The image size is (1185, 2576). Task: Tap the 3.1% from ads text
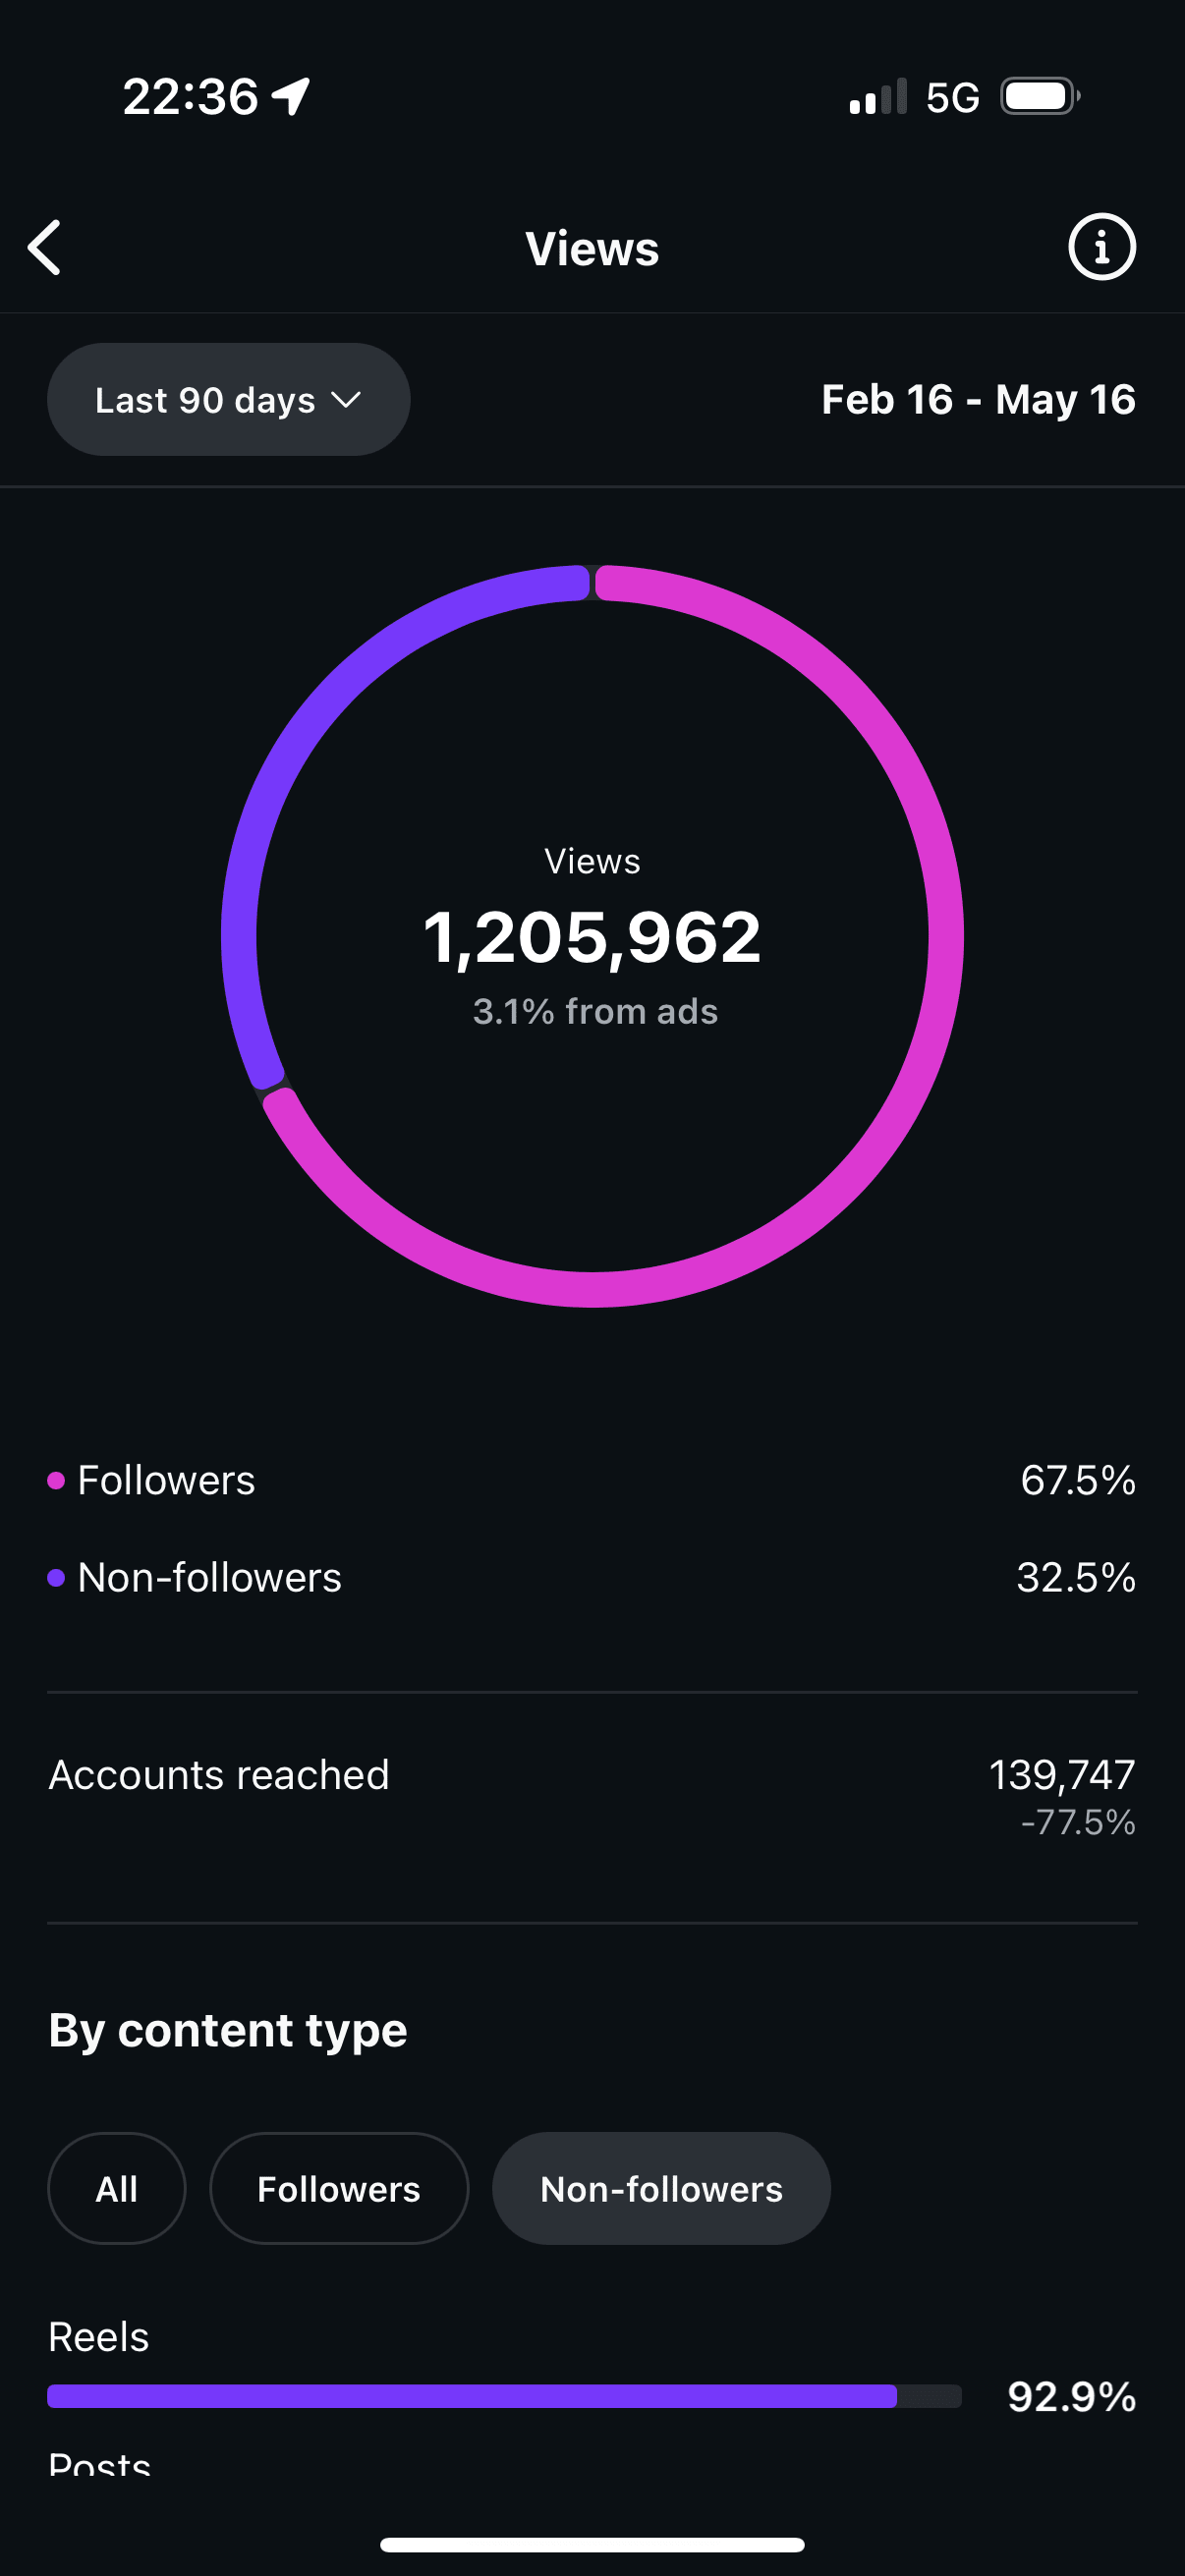point(595,1011)
